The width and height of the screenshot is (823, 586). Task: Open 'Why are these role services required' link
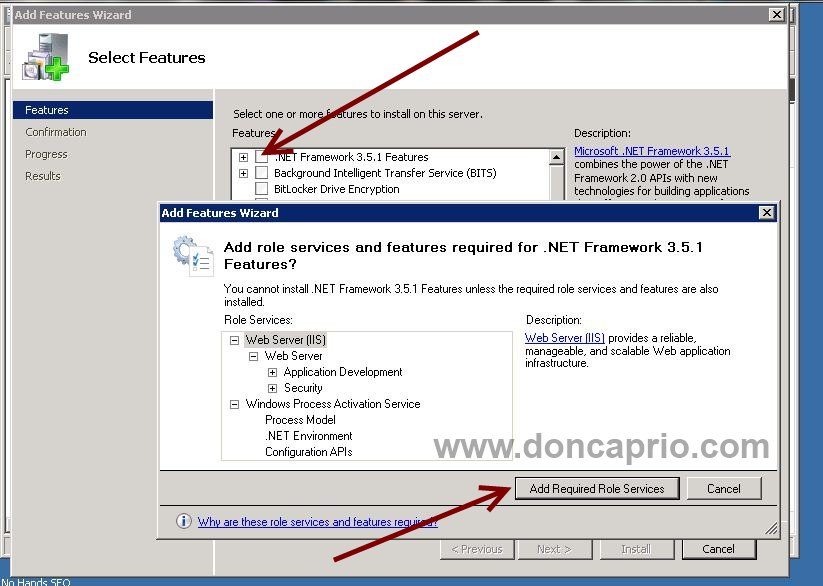pos(318,521)
